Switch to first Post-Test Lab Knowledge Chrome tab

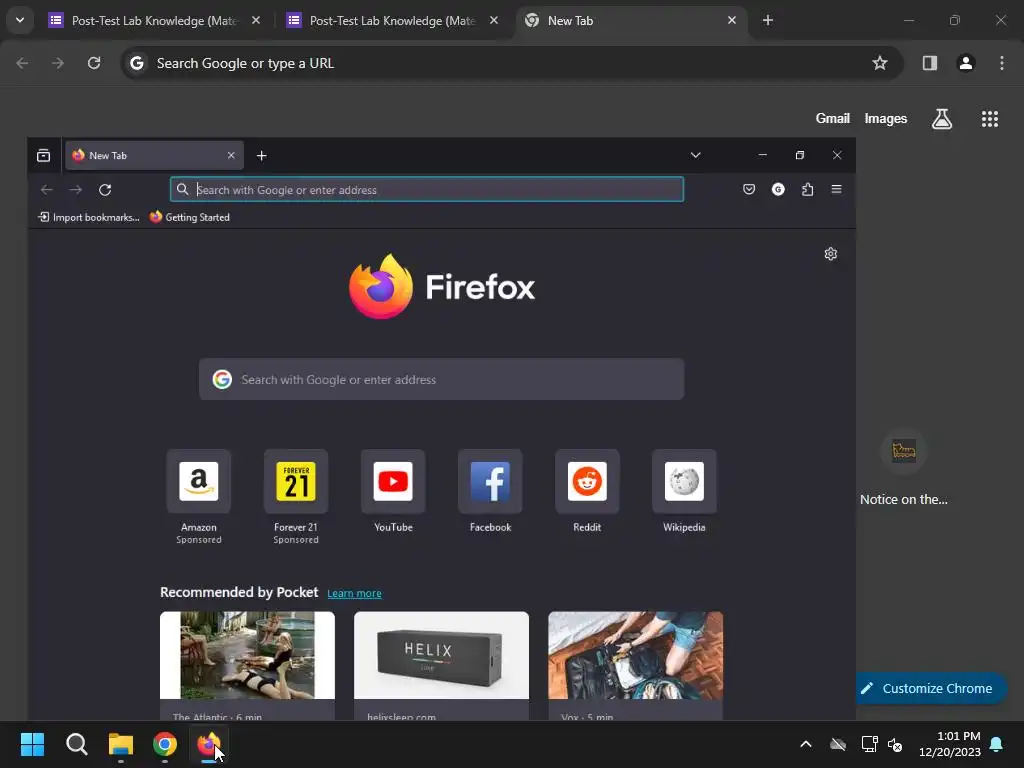click(x=154, y=20)
